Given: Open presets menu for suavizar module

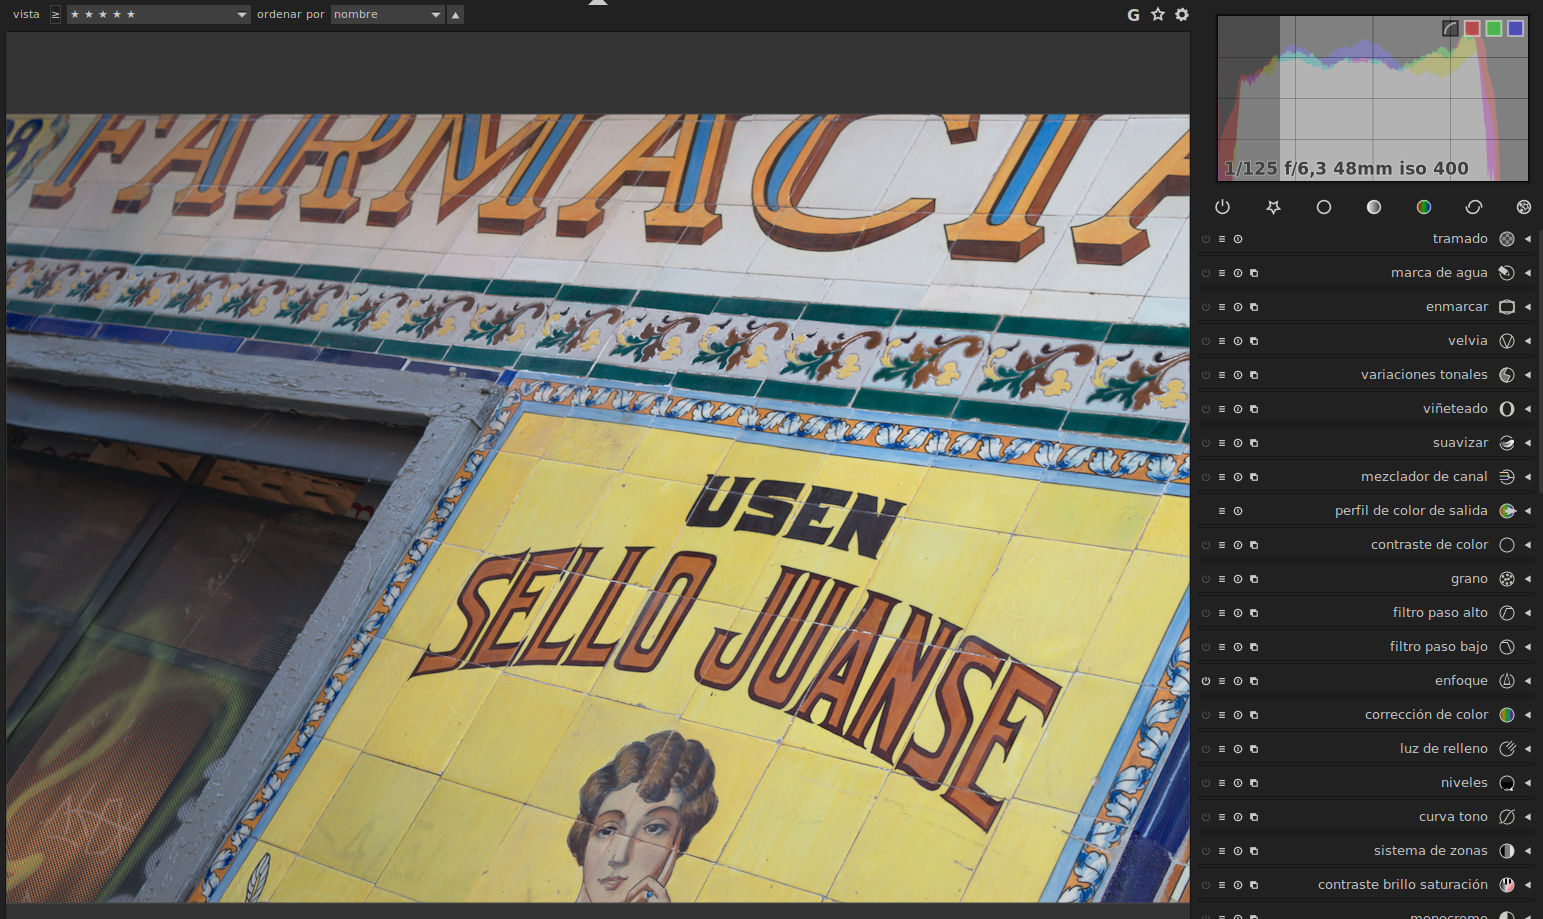Looking at the screenshot, I should pyautogui.click(x=1222, y=443).
